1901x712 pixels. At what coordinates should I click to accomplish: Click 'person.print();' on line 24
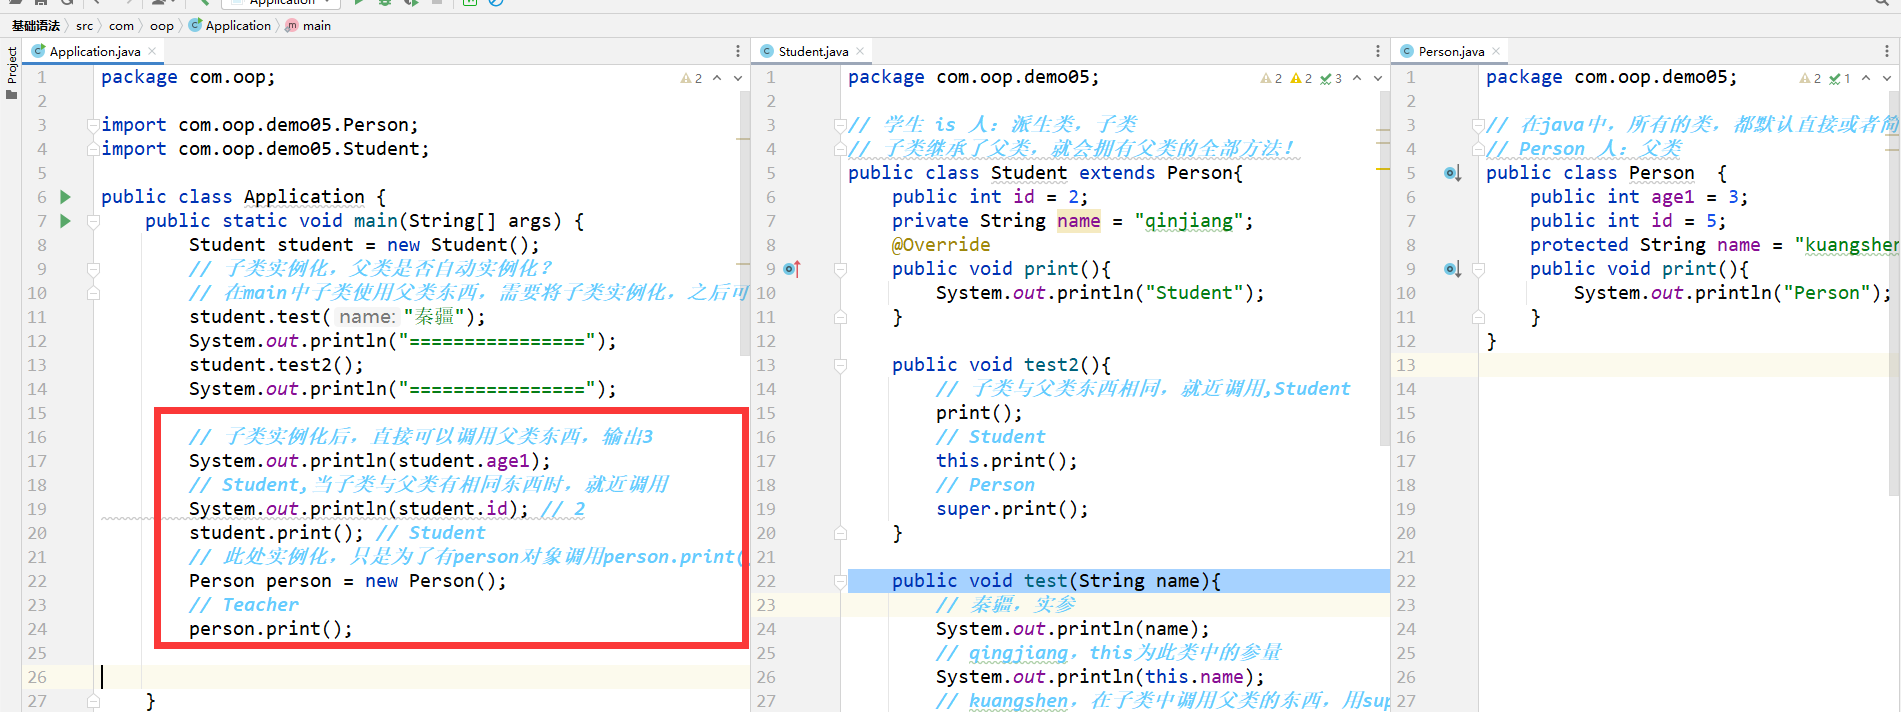click(x=270, y=629)
